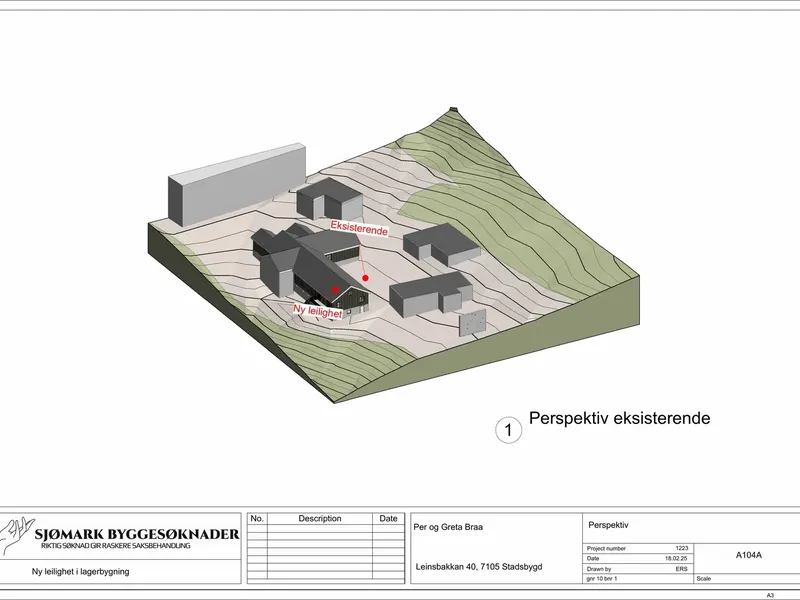This screenshot has height=600, width=800.
Task: Click 'gnr 10 bnr 1' property reference
Action: coord(602,579)
